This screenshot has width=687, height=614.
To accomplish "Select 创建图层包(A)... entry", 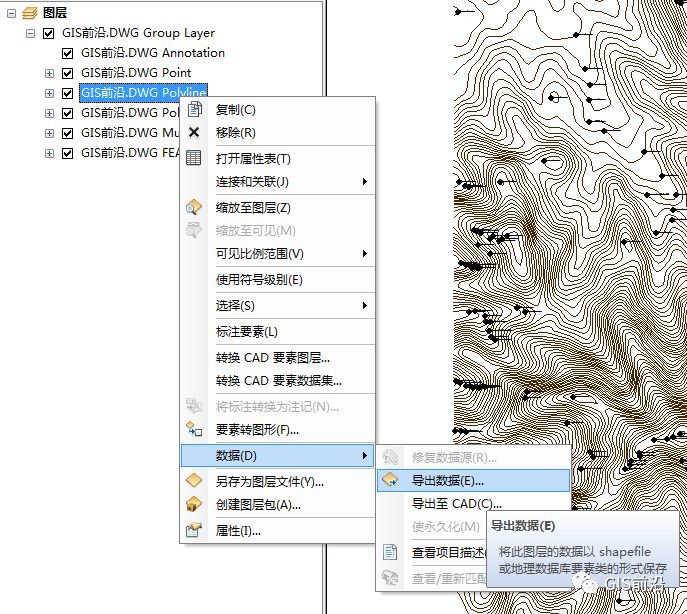I will pos(278,505).
